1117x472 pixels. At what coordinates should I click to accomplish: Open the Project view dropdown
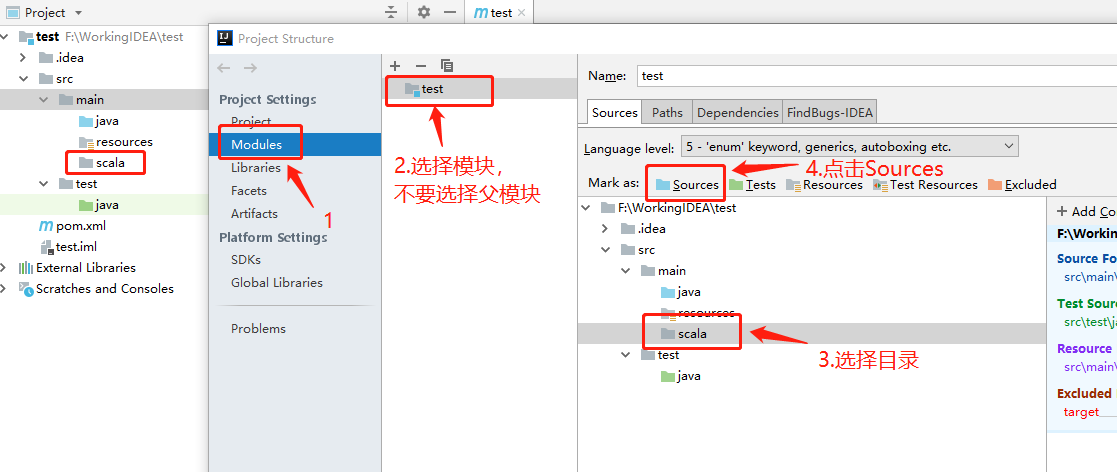pos(78,13)
